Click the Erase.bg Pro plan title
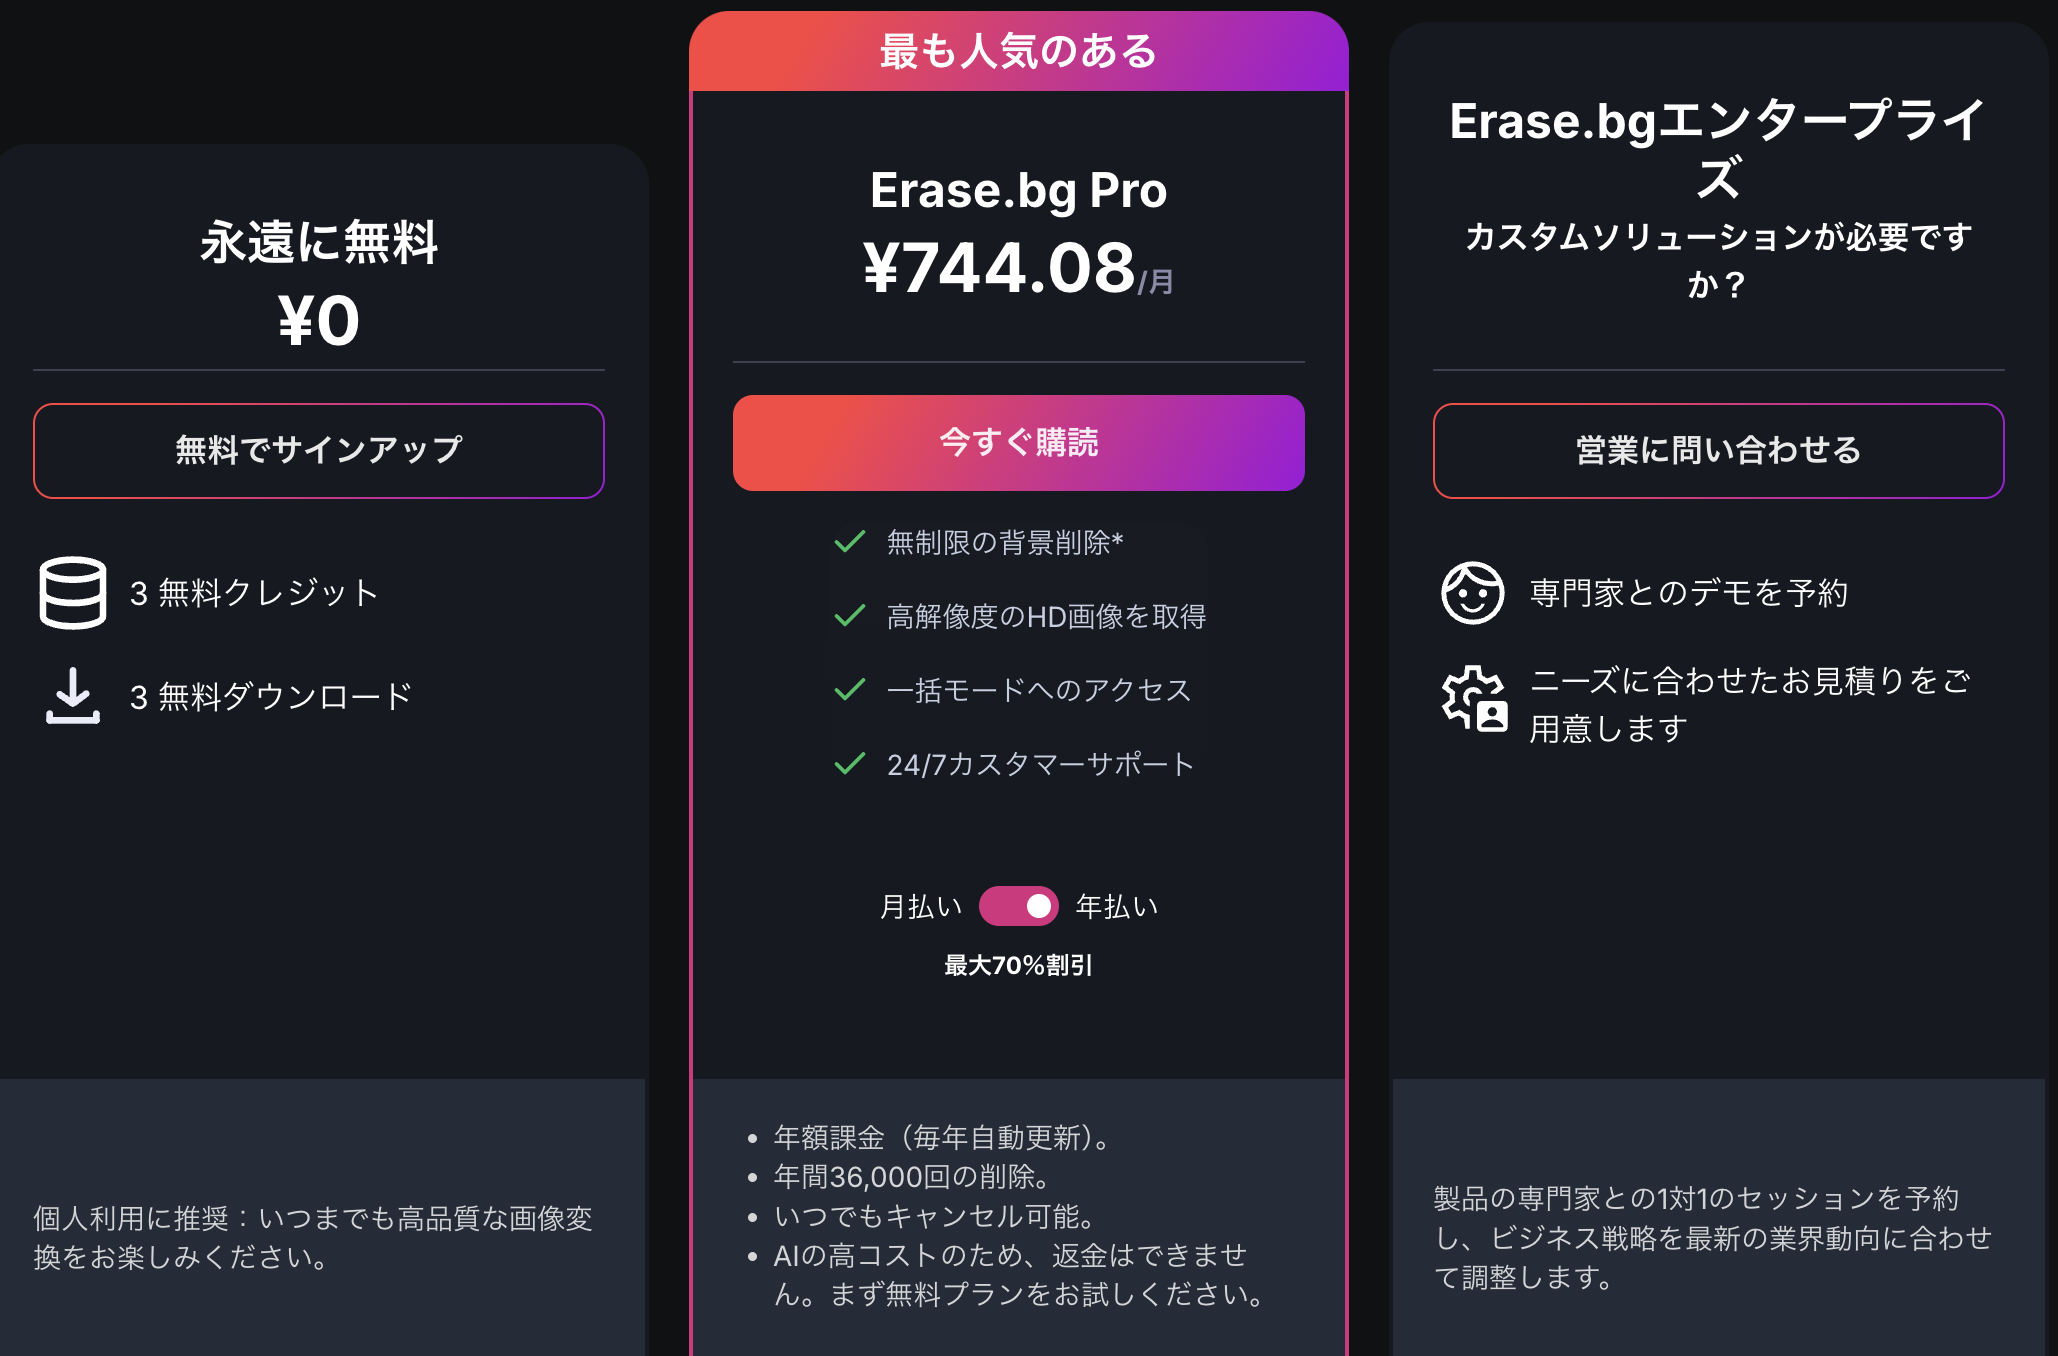This screenshot has width=2058, height=1356. click(1019, 190)
